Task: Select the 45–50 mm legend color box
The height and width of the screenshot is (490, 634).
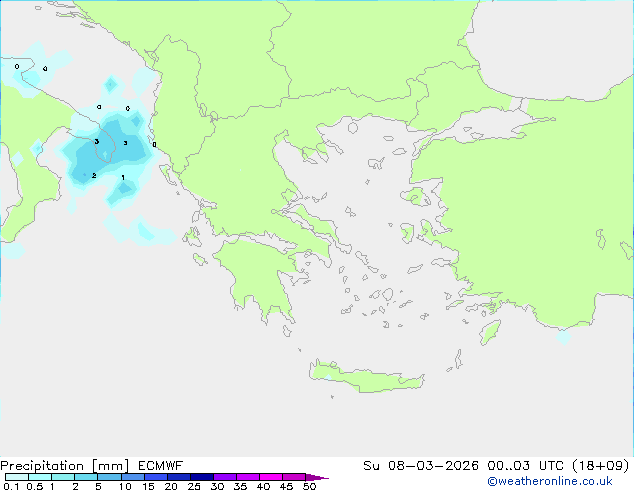Action: (x=294, y=477)
